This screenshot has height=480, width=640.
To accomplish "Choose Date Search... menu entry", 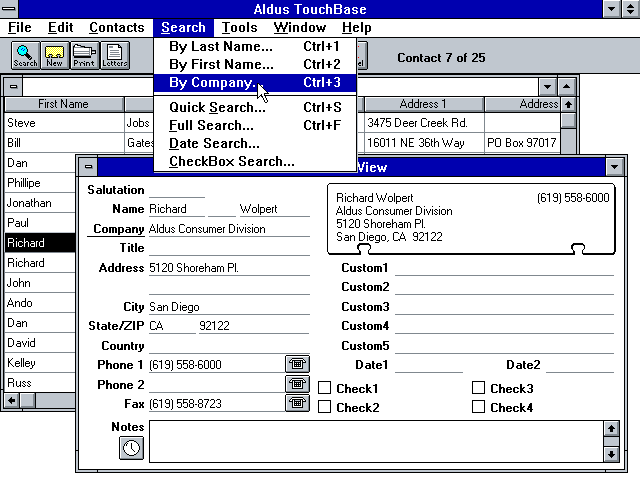I will (x=255, y=143).
